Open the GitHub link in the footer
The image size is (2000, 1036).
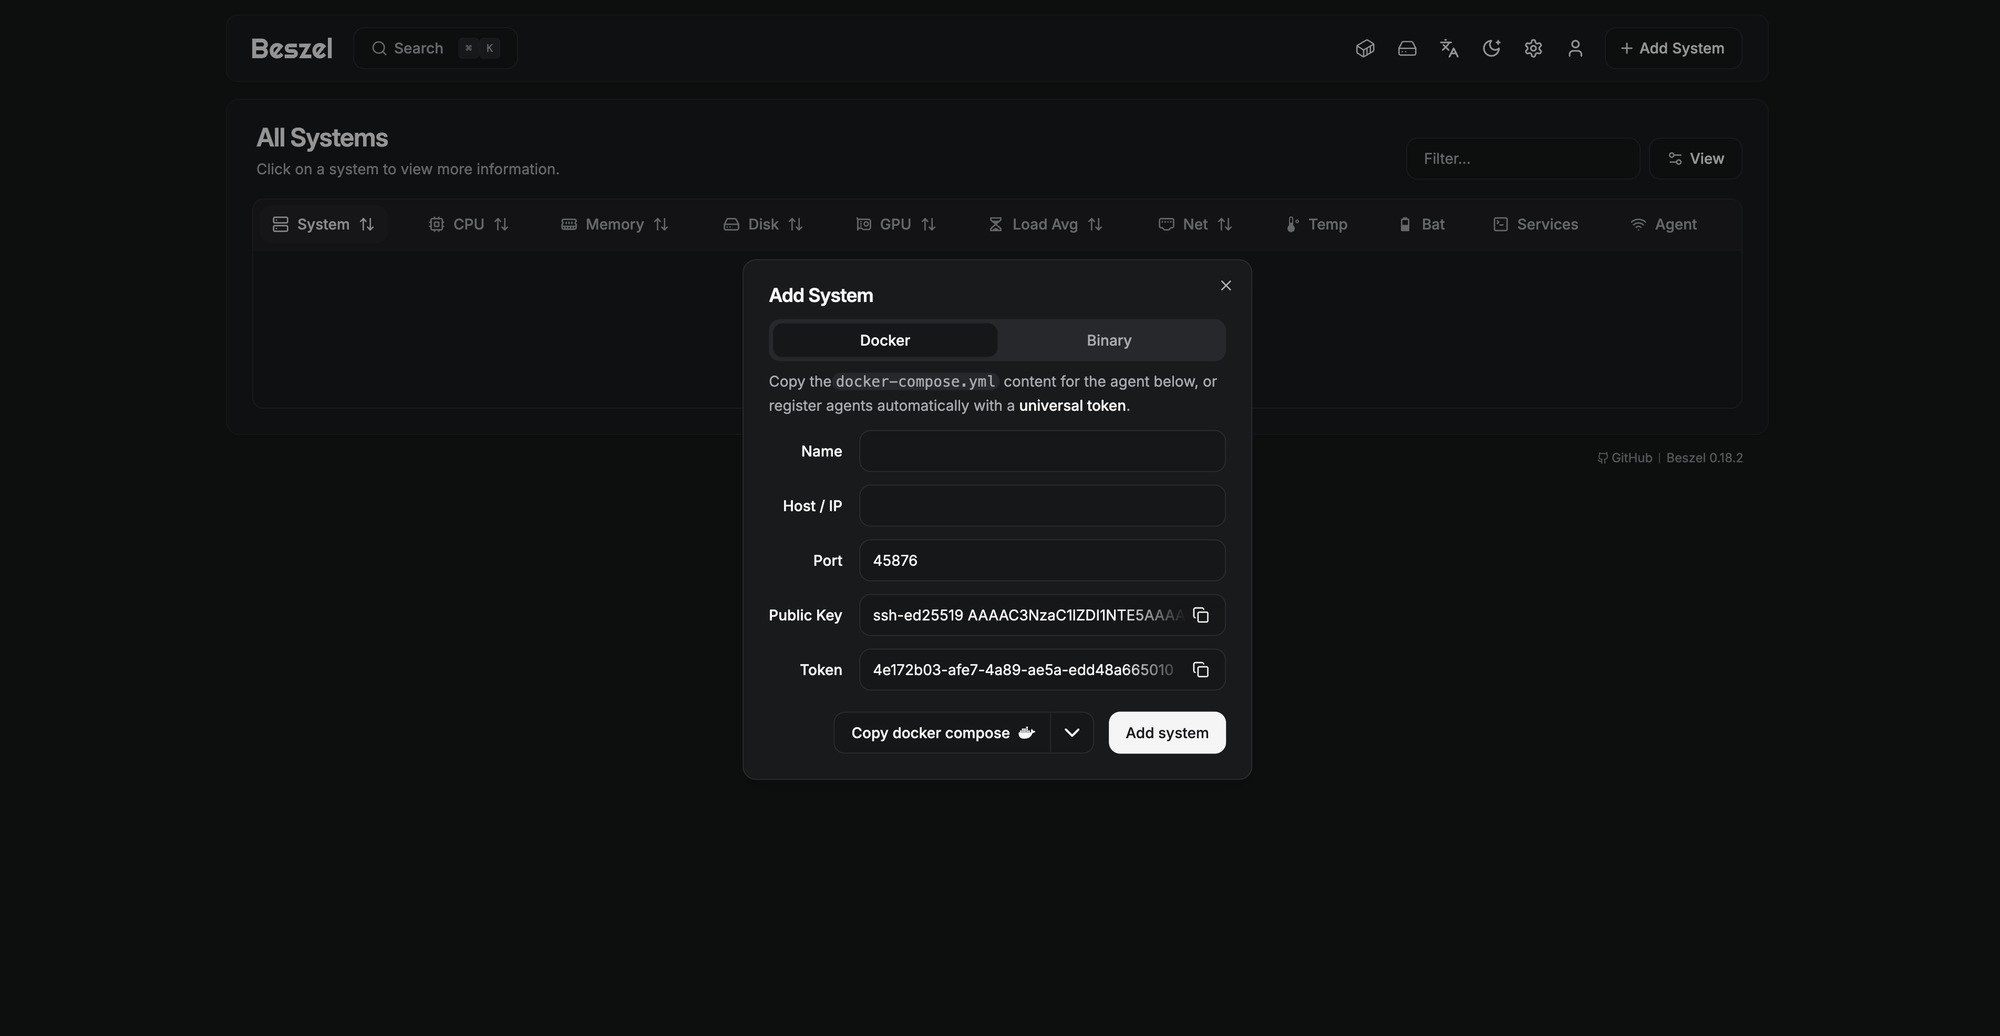[1624, 457]
